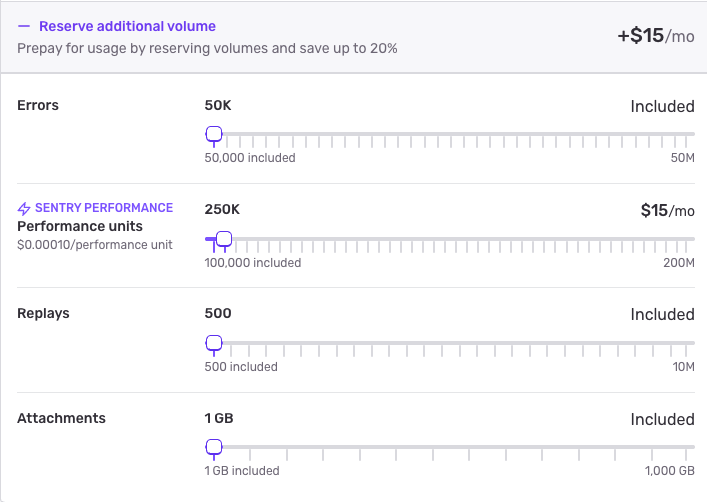Screen dimensions: 707x502
Task: Click the 1,000 GB maximum label
Action: pyautogui.click(x=670, y=470)
